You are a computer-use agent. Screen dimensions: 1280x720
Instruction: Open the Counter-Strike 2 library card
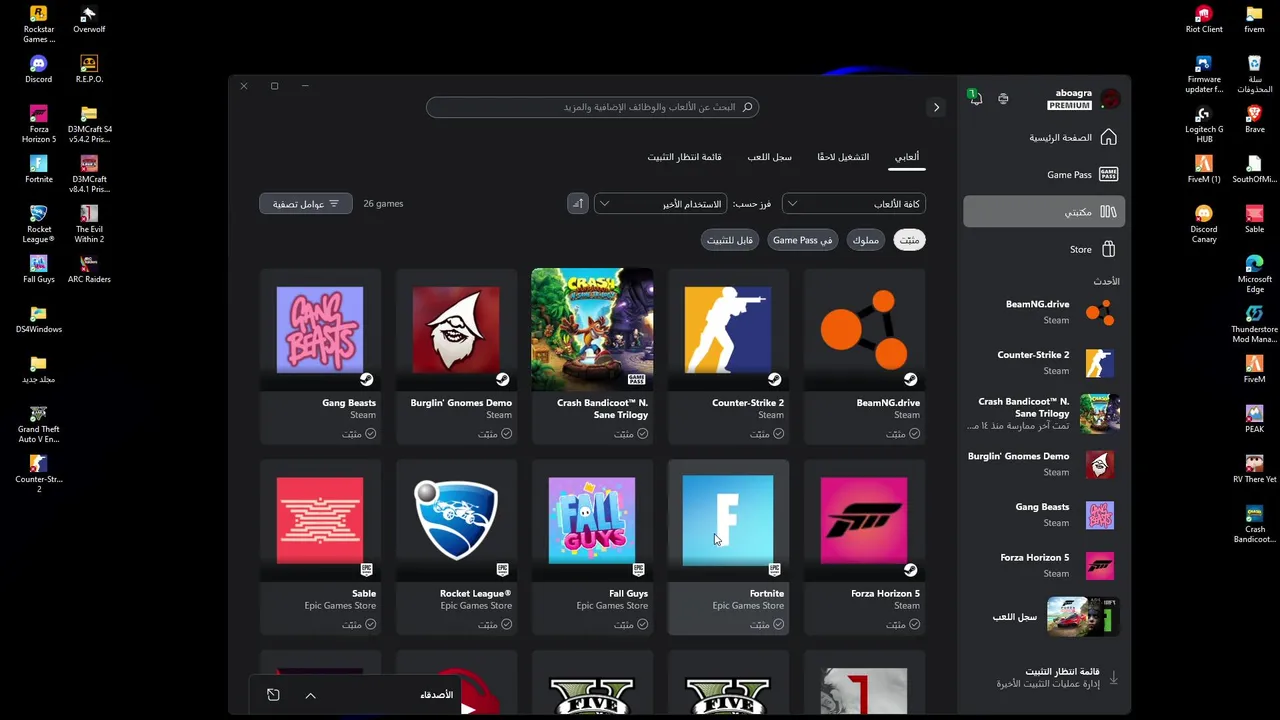click(x=728, y=355)
